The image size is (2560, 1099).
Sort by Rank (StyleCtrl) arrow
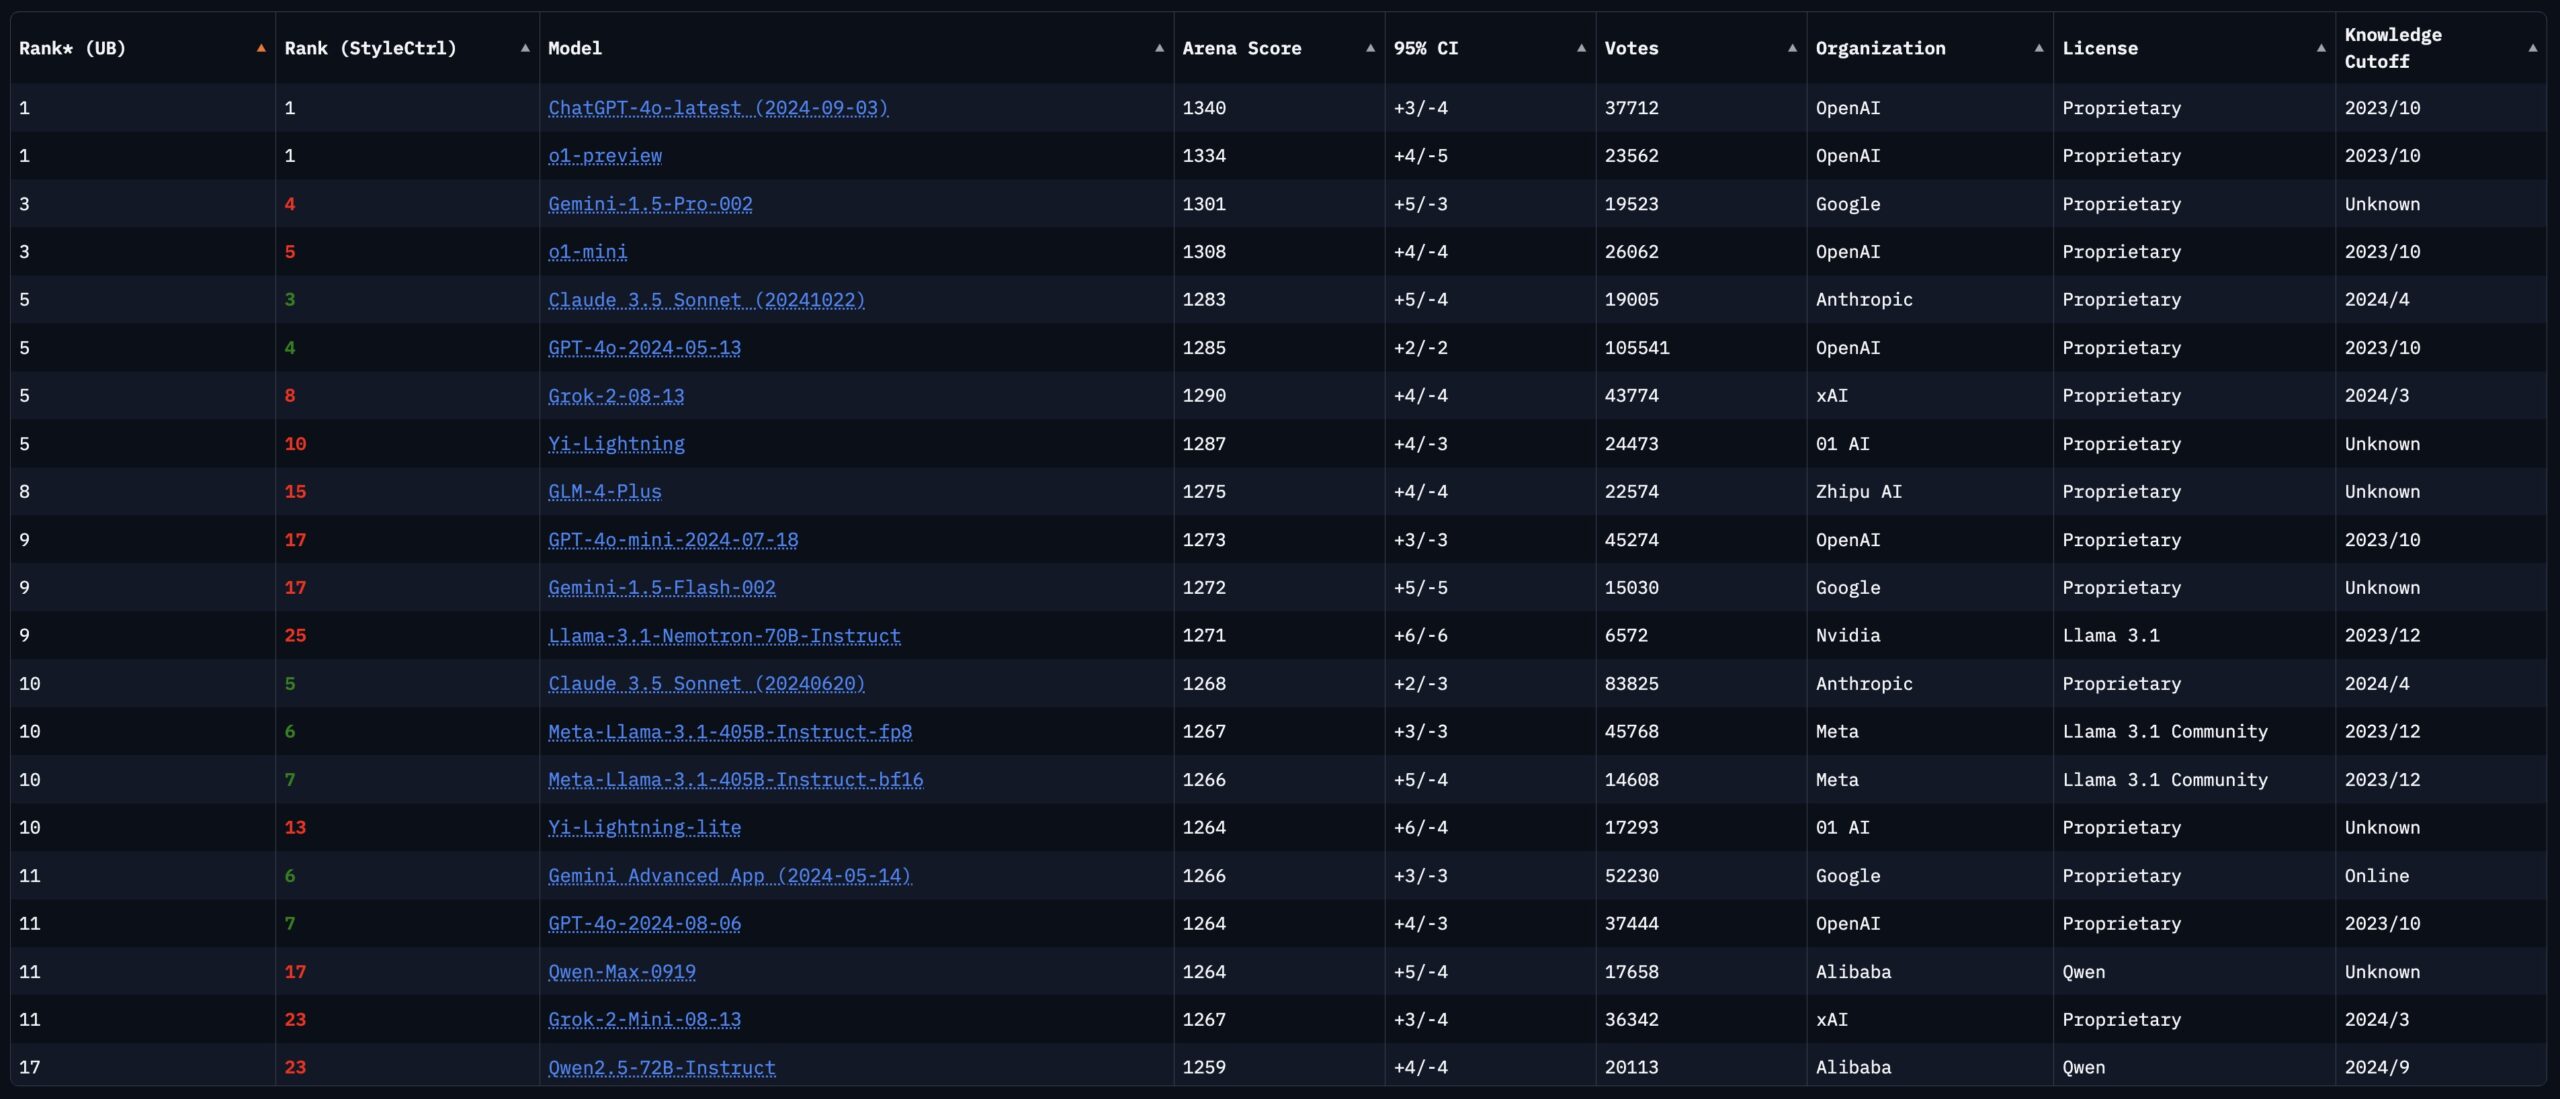[525, 48]
